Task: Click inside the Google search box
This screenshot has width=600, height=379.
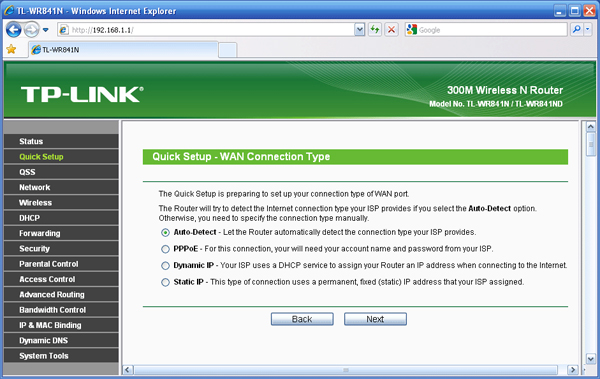Action: (492, 29)
